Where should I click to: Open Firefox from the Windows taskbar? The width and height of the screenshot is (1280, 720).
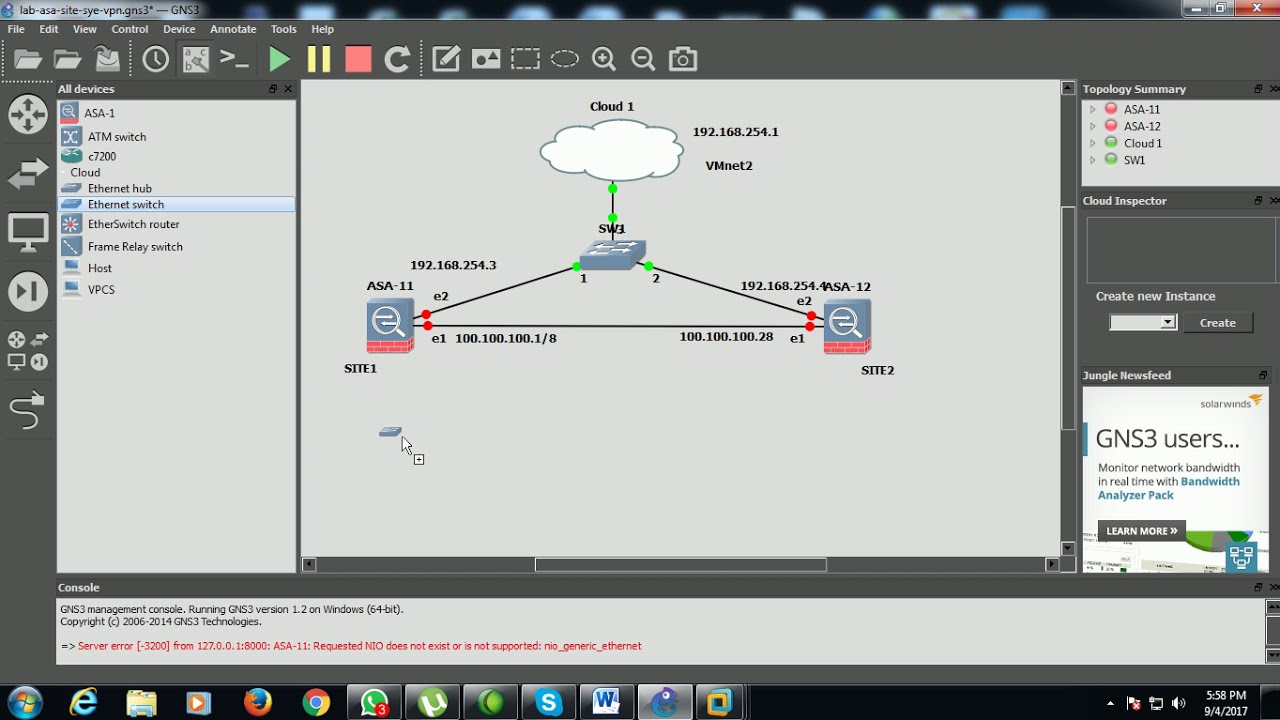coord(257,703)
